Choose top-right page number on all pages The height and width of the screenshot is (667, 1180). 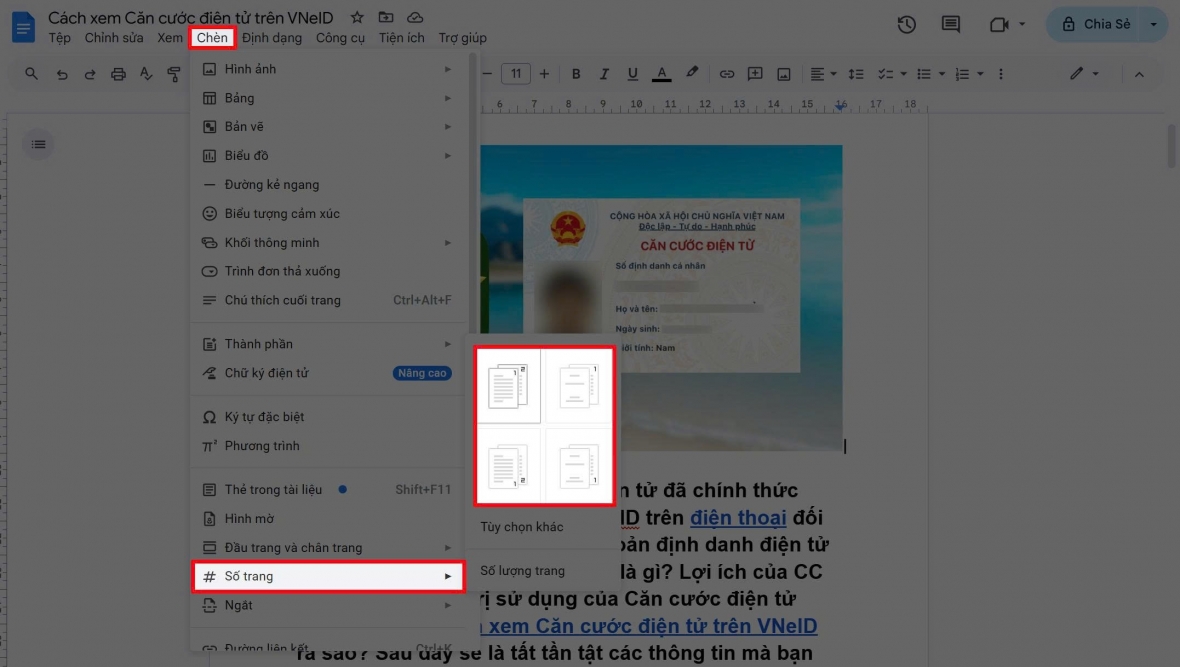point(507,386)
